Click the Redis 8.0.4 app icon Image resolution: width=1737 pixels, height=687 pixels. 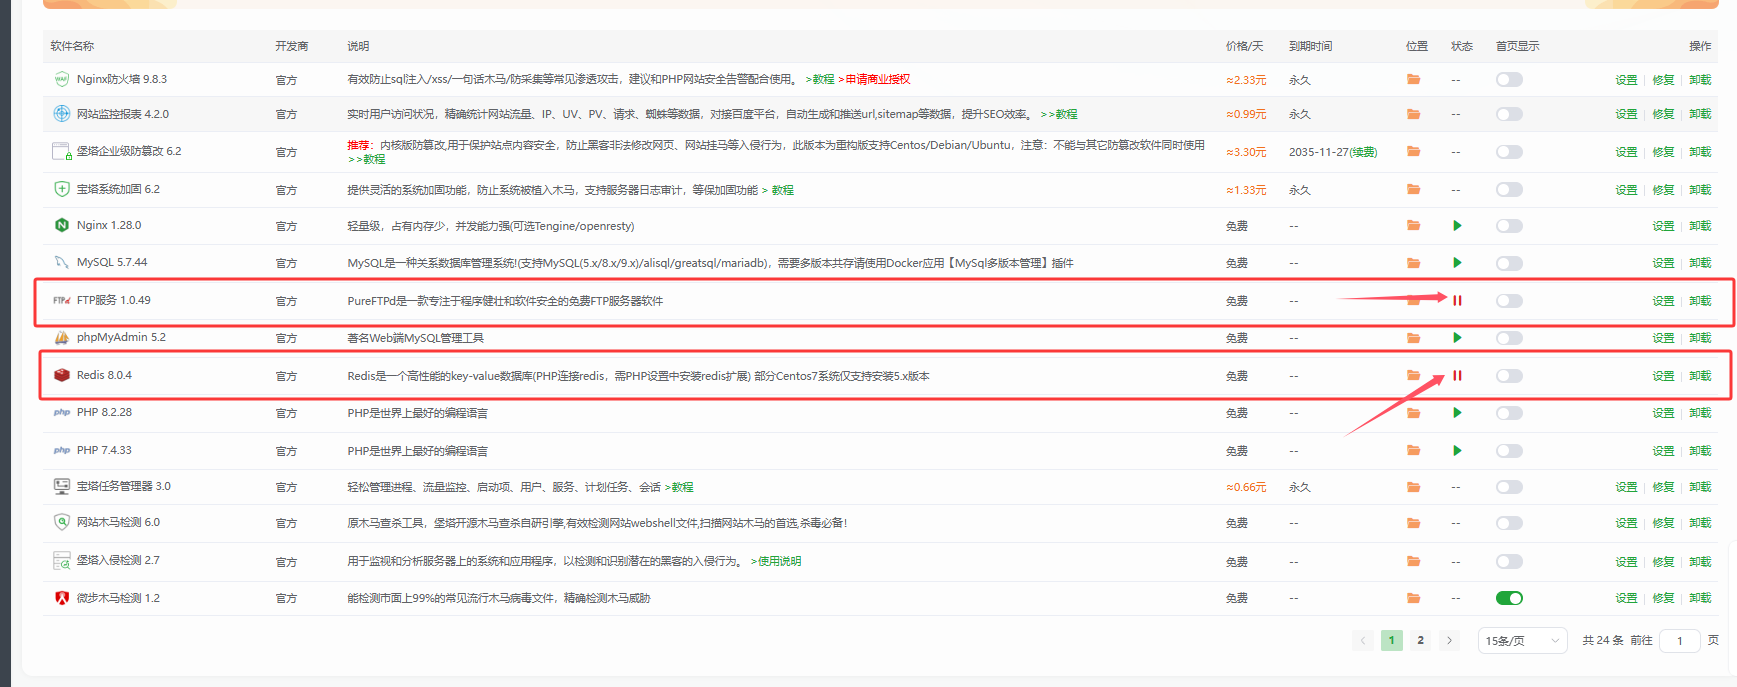coord(62,375)
